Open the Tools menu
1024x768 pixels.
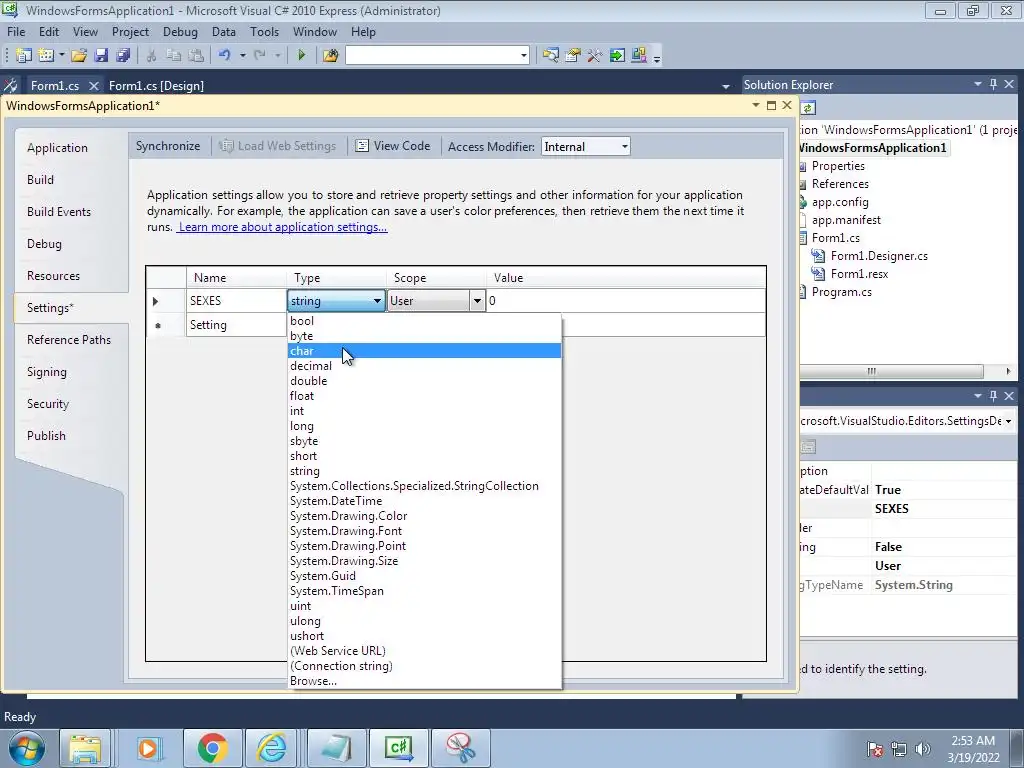tap(264, 32)
